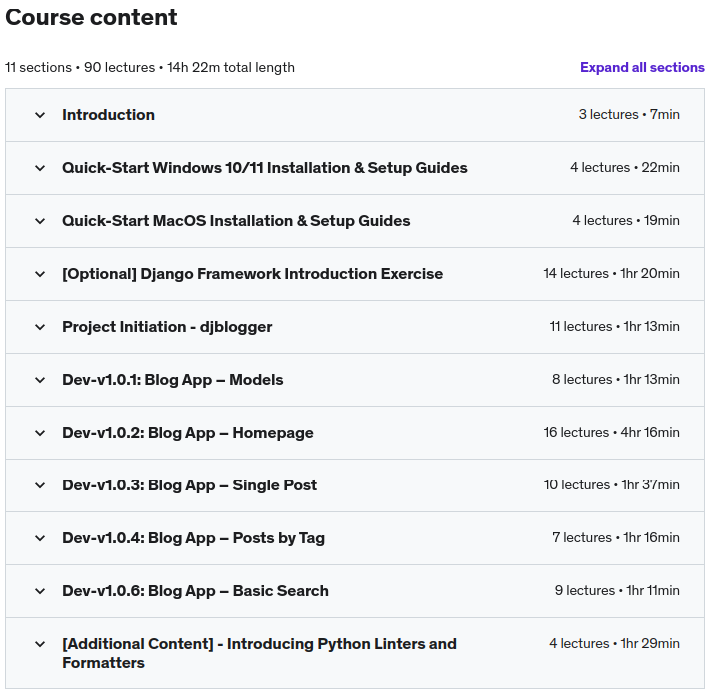Select Dev-v1.0.4: Blog App – Posts by Tag title
Image resolution: width=710 pixels, height=696 pixels.
[193, 538]
